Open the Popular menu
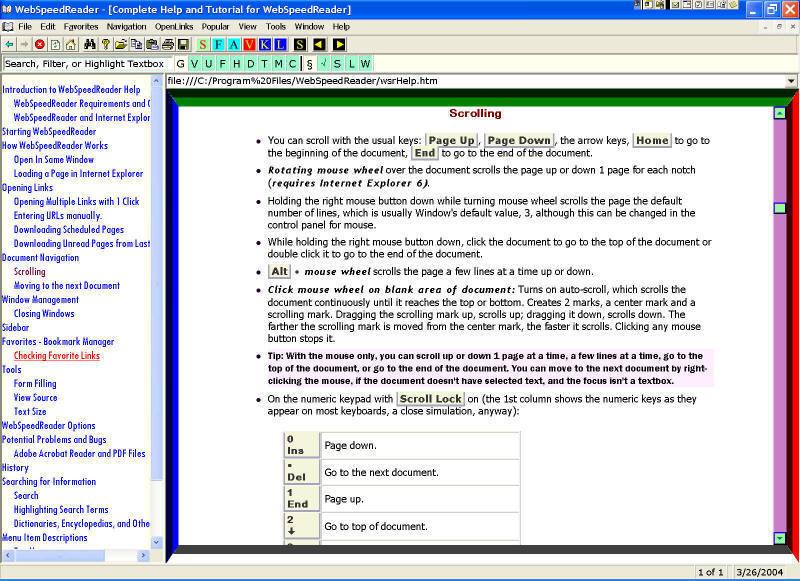 click(215, 27)
